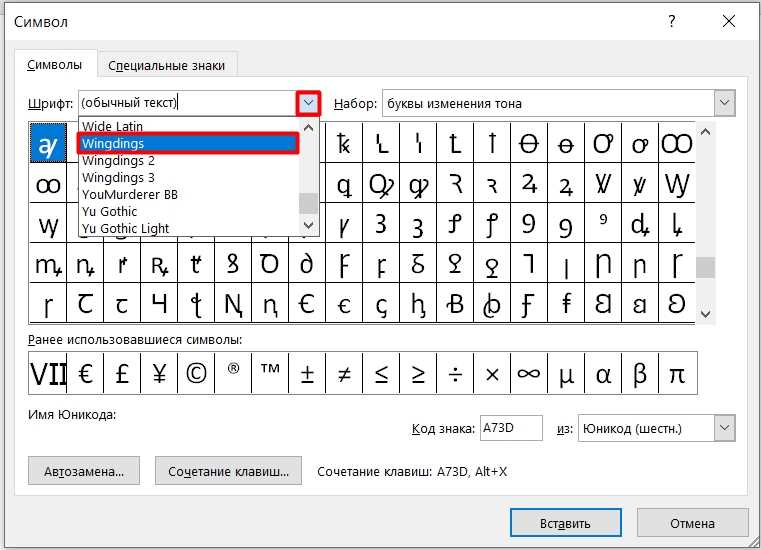Image resolution: width=761 pixels, height=550 pixels.
Task: Select the pound £ recent symbol
Action: 122,373
